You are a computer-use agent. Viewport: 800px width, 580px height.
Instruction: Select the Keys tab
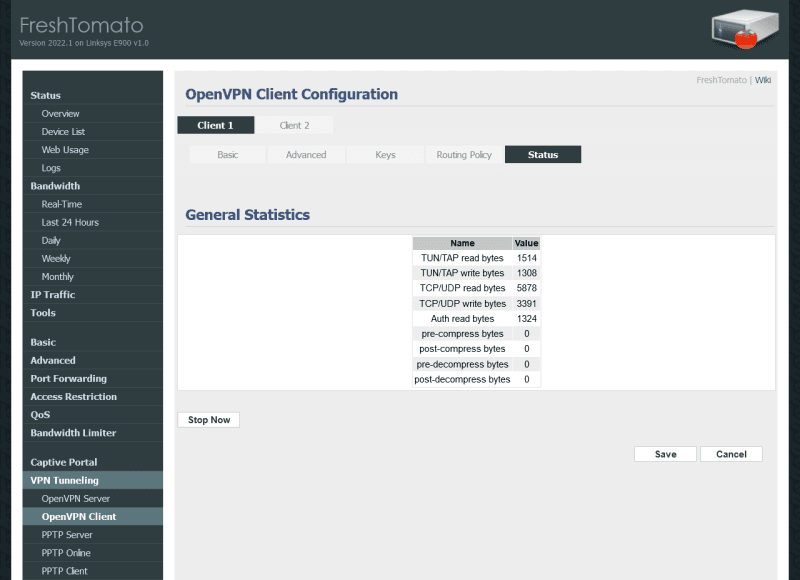pyautogui.click(x=385, y=155)
